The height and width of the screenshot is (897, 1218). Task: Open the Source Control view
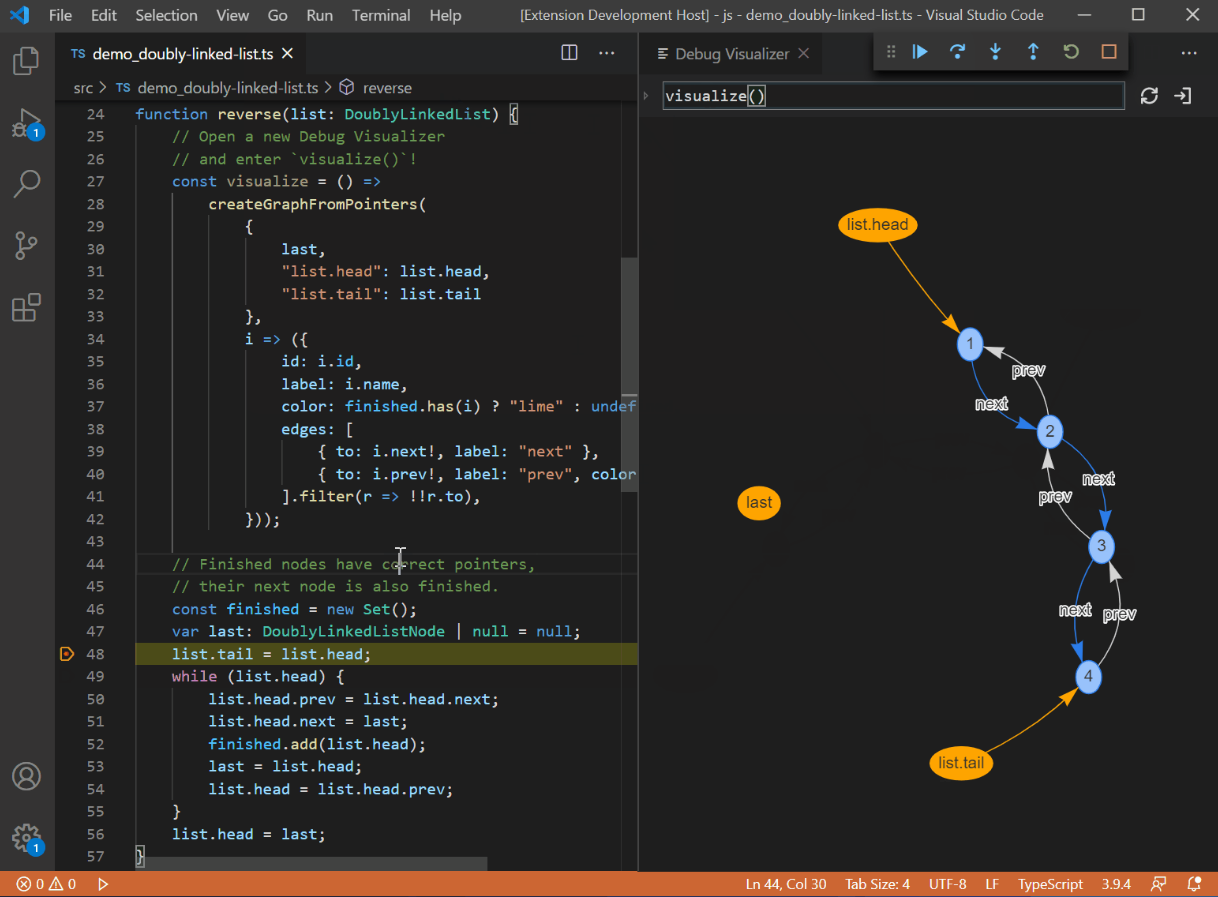(x=27, y=245)
